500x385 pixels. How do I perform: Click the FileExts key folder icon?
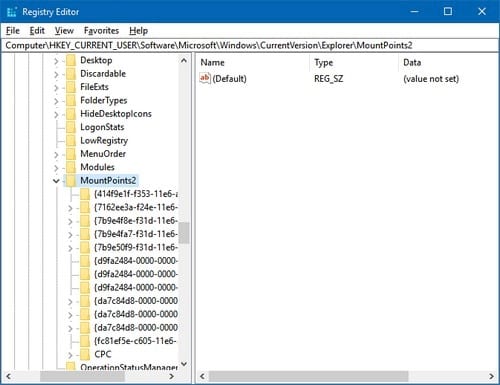[x=71, y=87]
